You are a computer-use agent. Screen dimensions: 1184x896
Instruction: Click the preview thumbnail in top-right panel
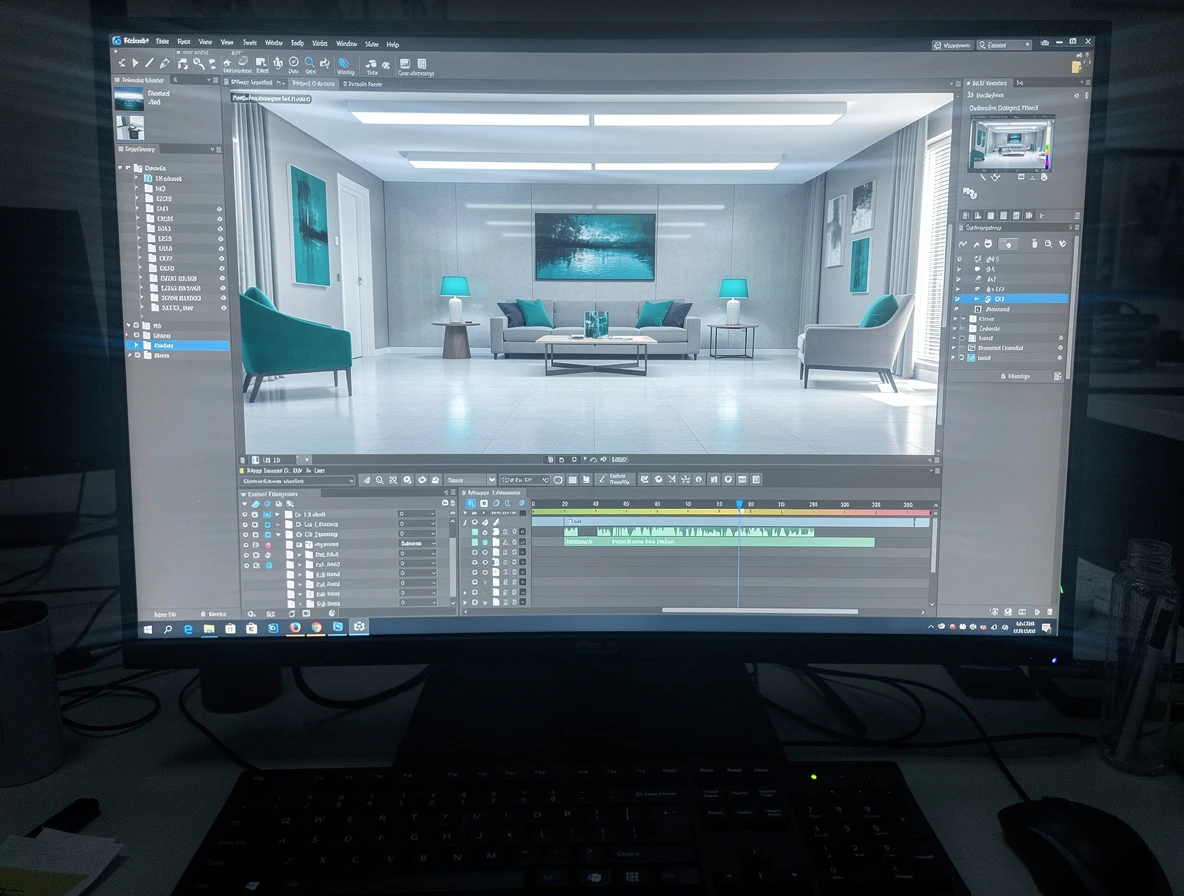click(1010, 141)
